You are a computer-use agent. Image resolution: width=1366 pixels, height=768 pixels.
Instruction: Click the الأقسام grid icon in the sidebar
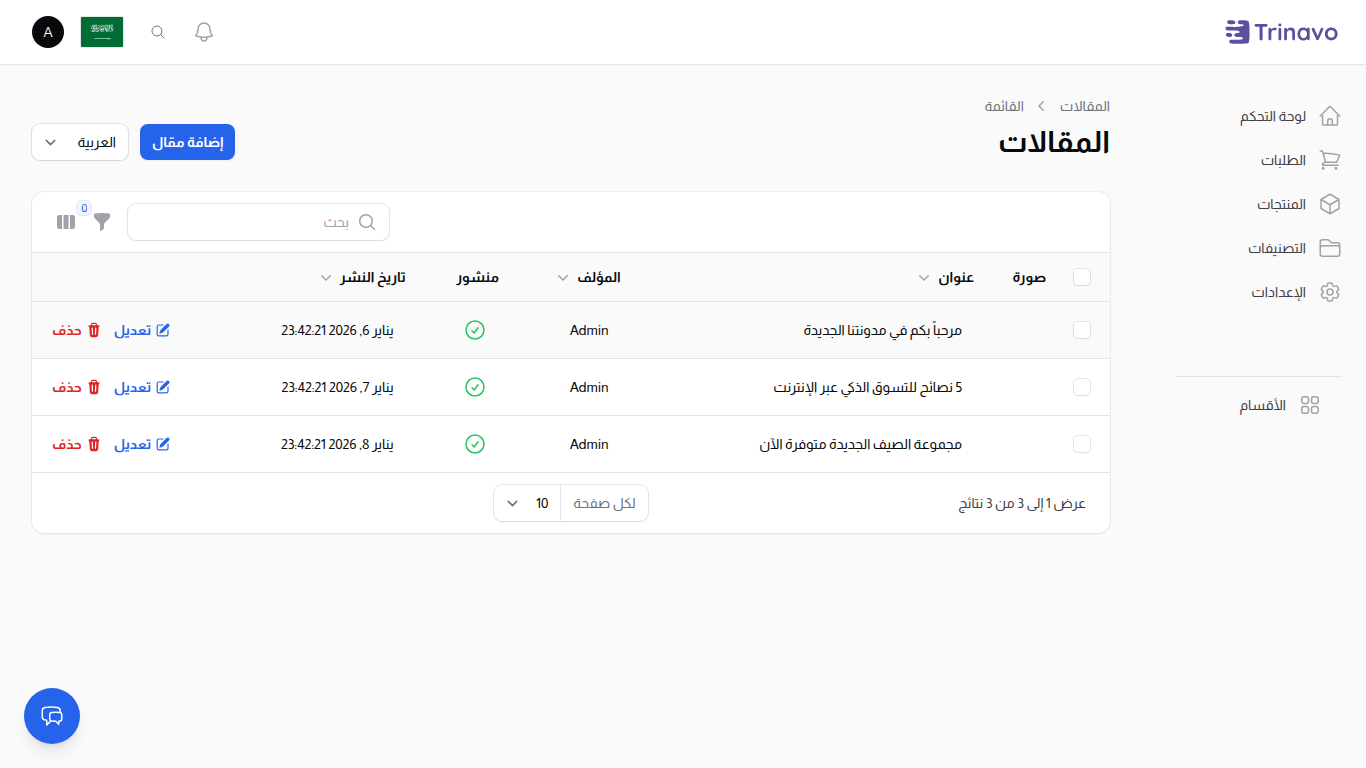[1310, 405]
